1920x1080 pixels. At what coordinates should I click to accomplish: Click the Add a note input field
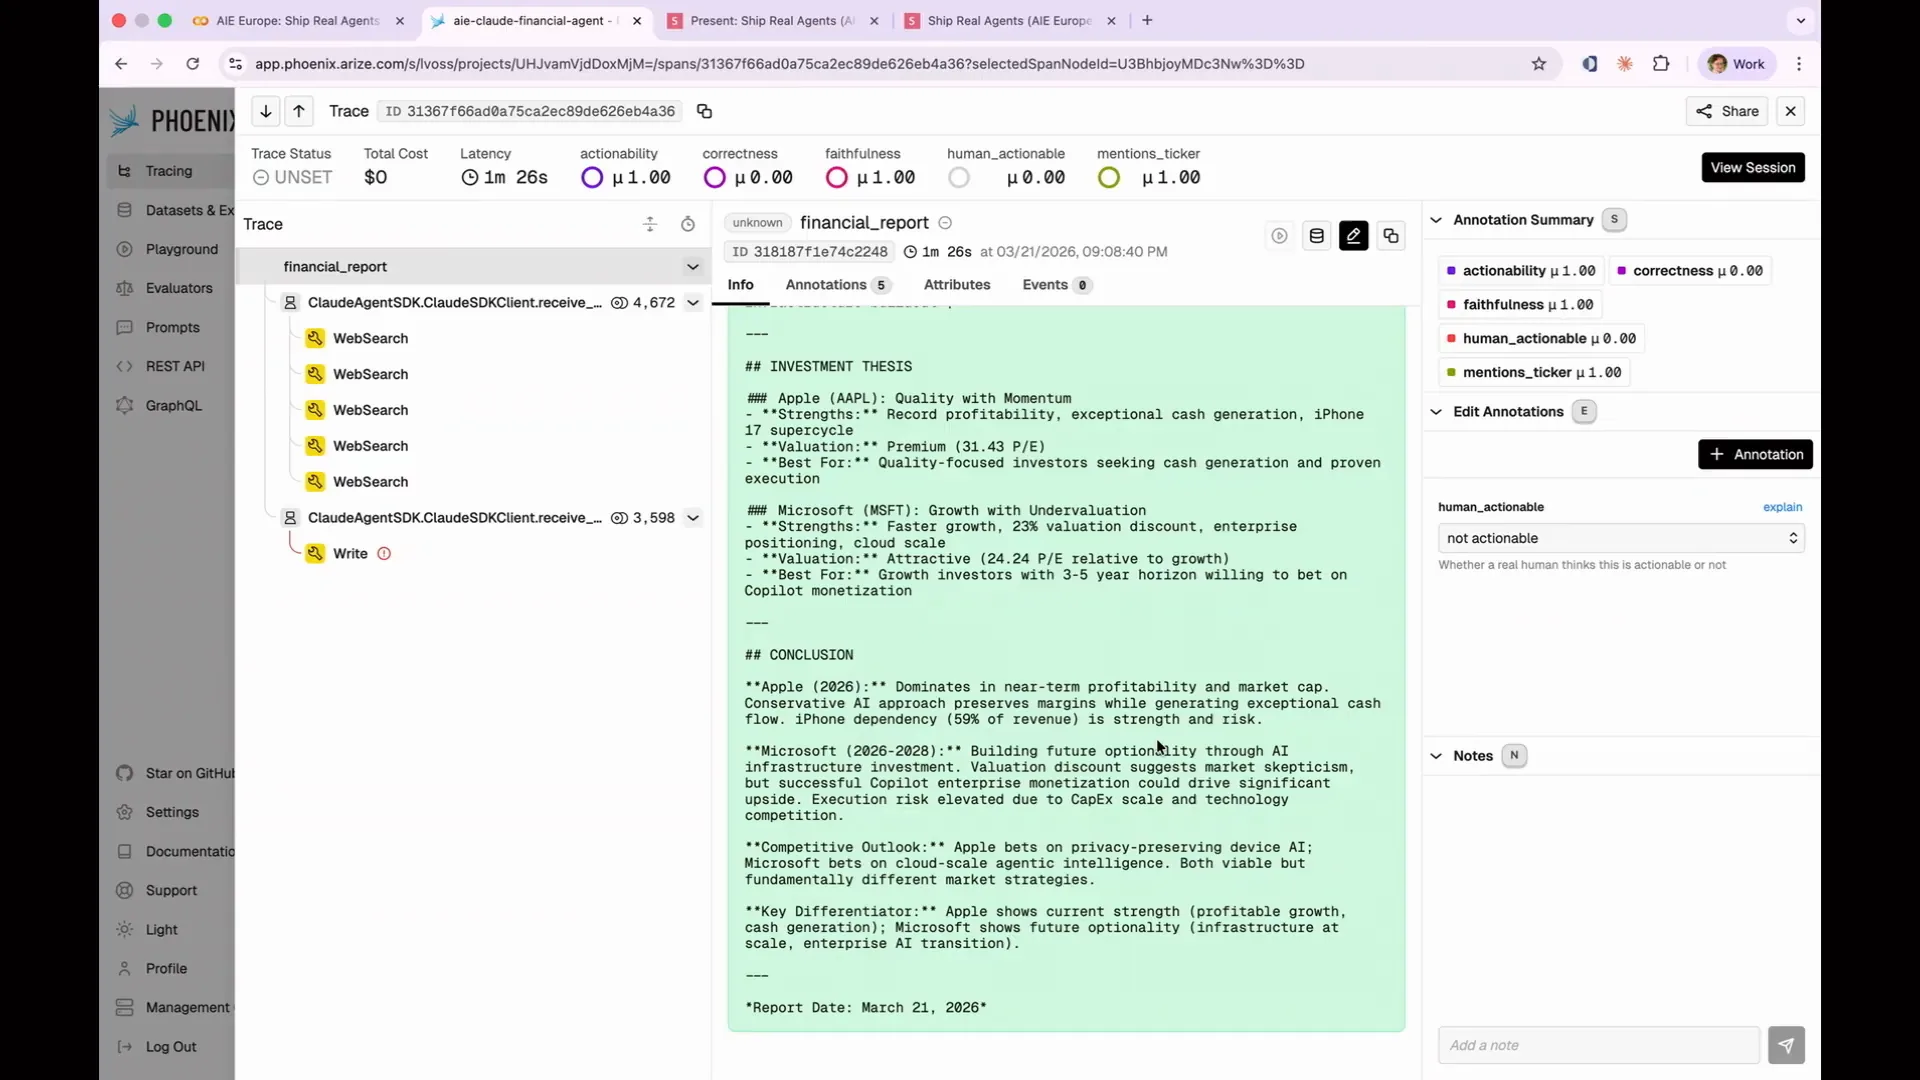1598,1045
